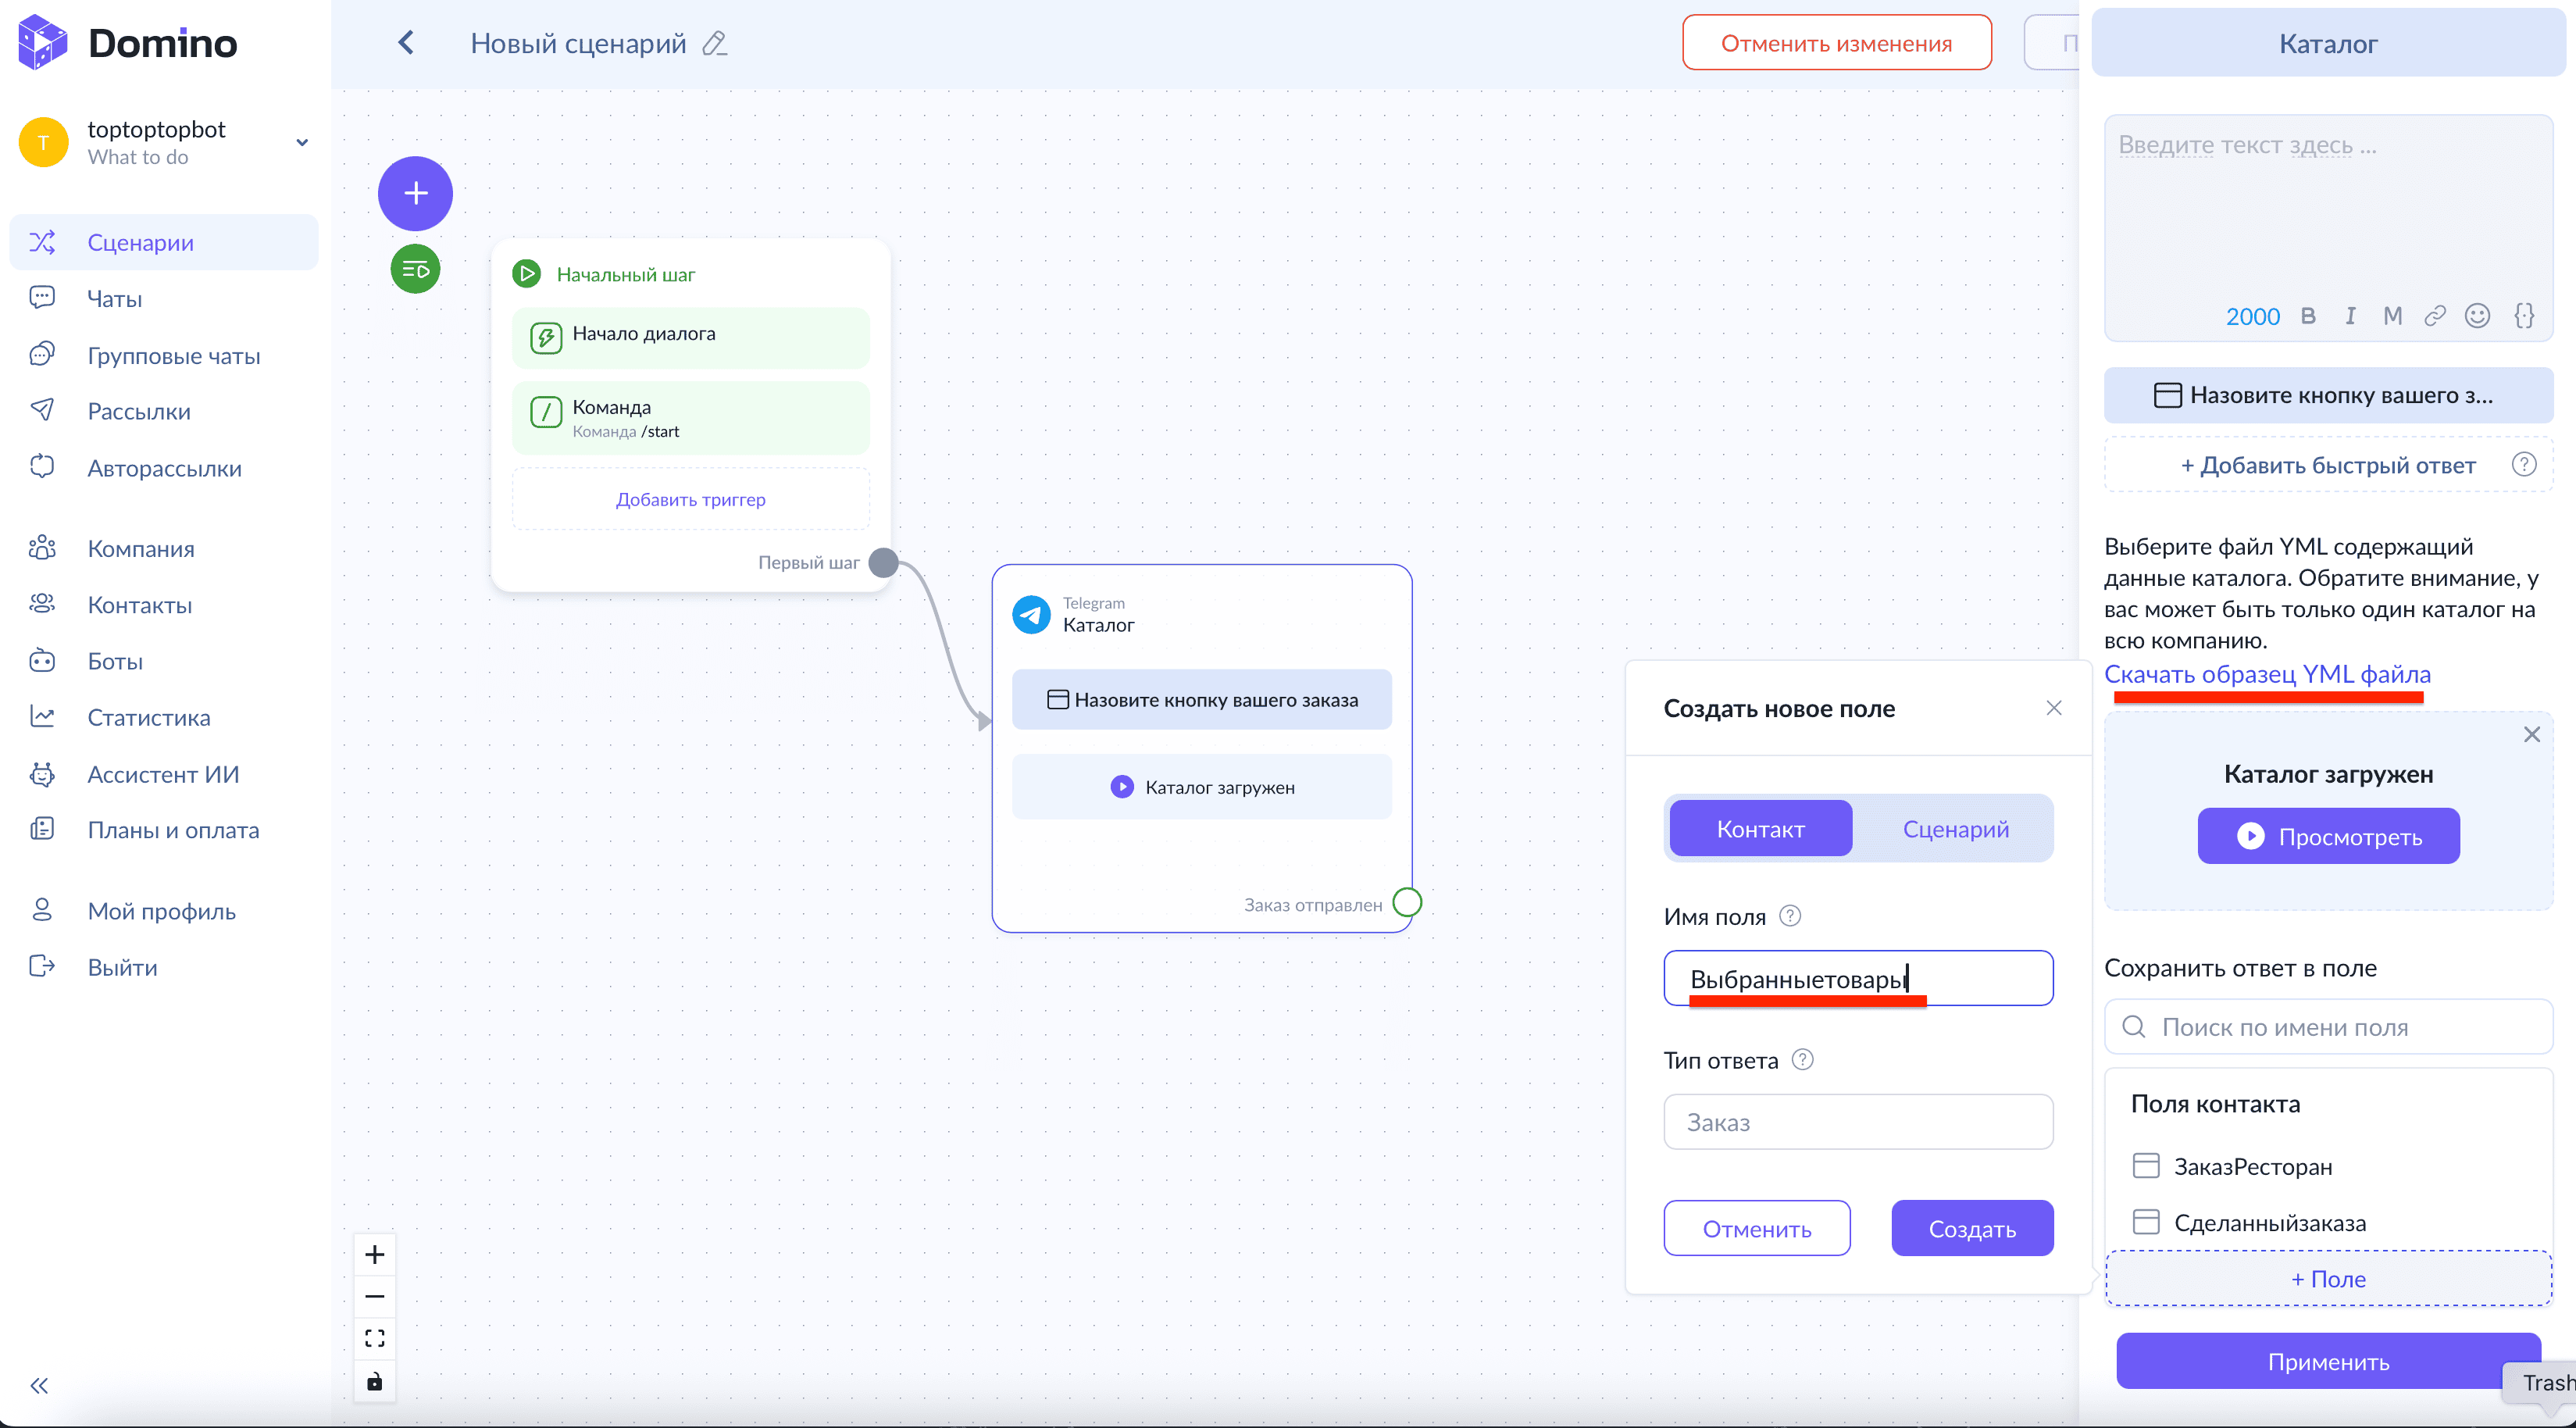Click the Контакты sidebar icon

point(42,604)
